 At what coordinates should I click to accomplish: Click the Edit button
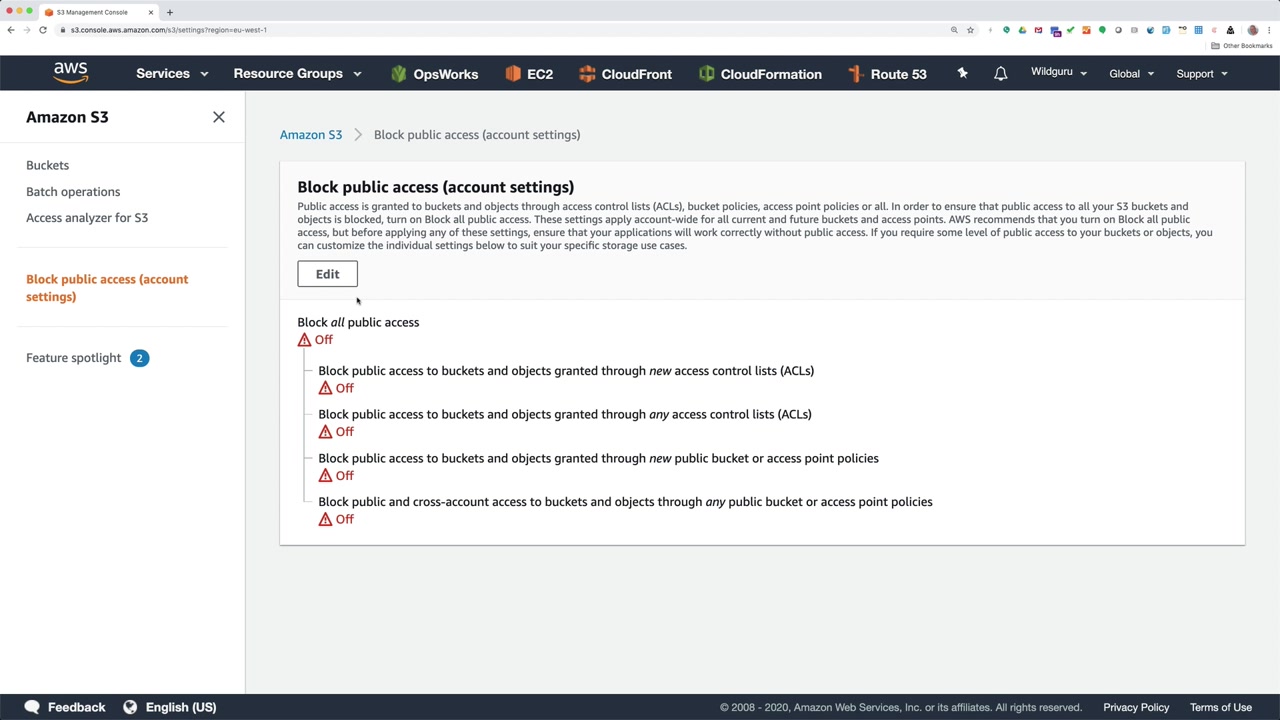pos(327,274)
